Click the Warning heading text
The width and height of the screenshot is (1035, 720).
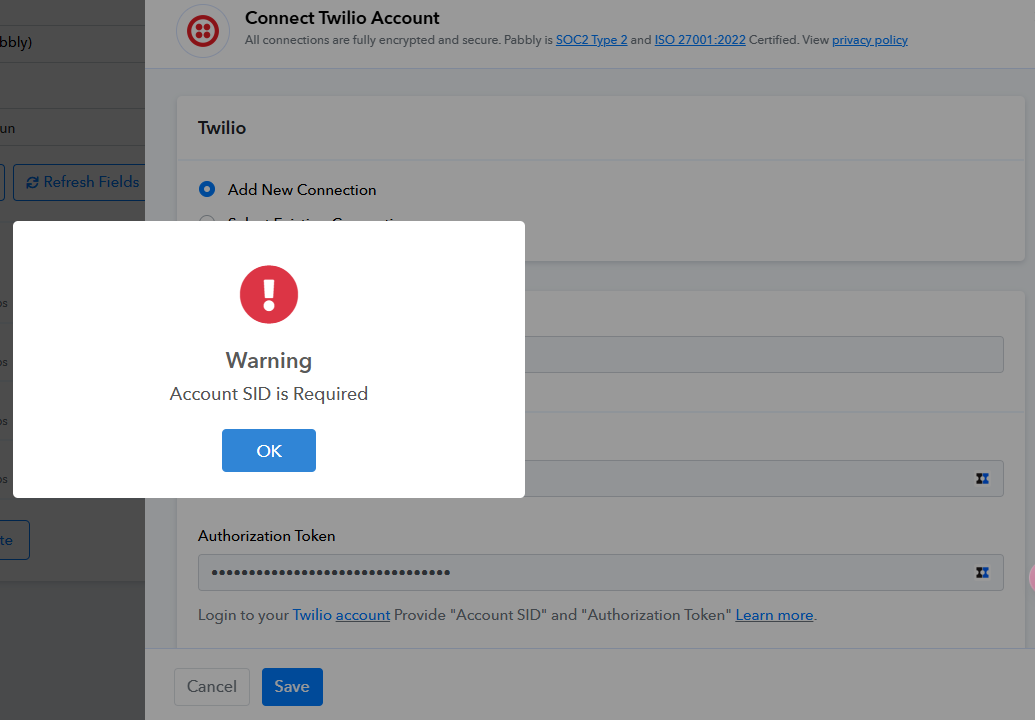269,360
